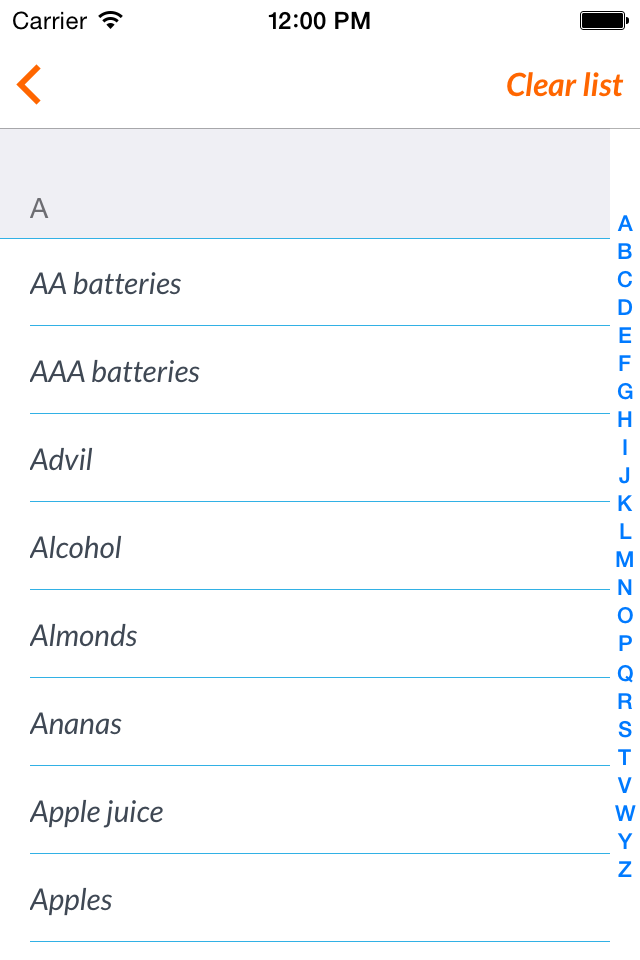The image size is (640, 960).
Task: Go to index letter S
Action: pos(625,729)
